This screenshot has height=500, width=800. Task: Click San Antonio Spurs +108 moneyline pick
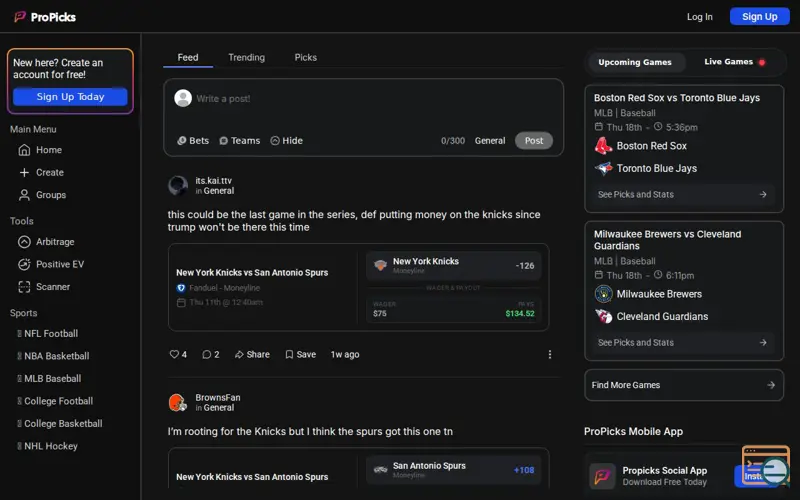454,470
